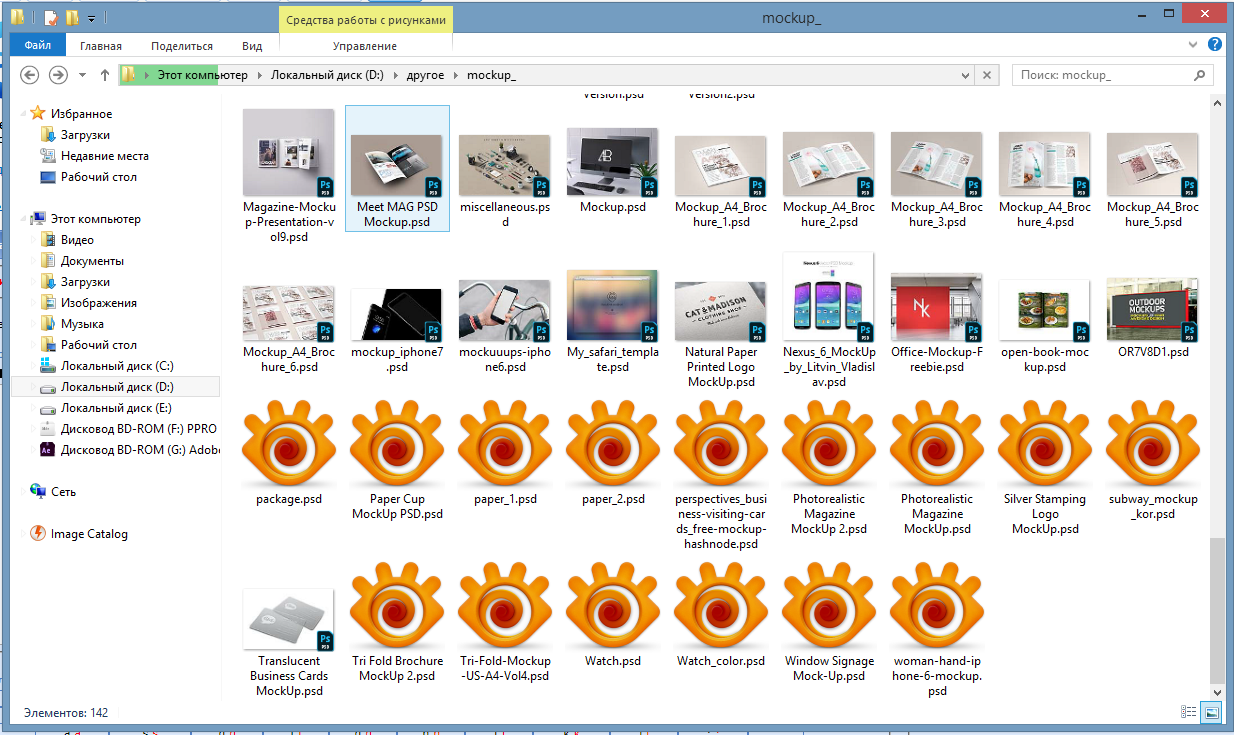
Task: Open Документы folder in navigation pane
Action: [x=92, y=261]
